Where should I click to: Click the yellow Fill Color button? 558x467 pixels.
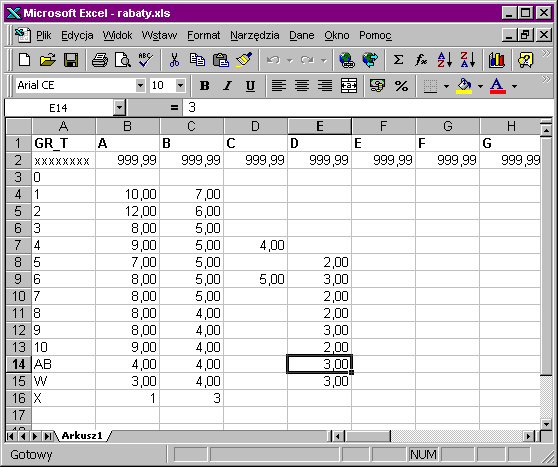coord(464,86)
